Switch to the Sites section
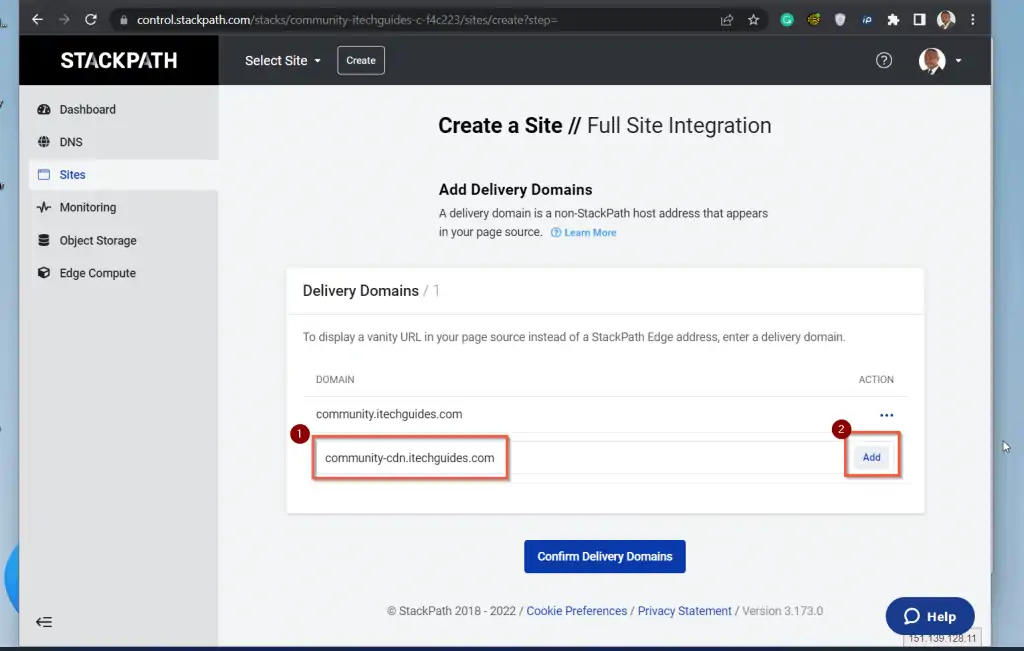The height and width of the screenshot is (651, 1024). [x=72, y=174]
